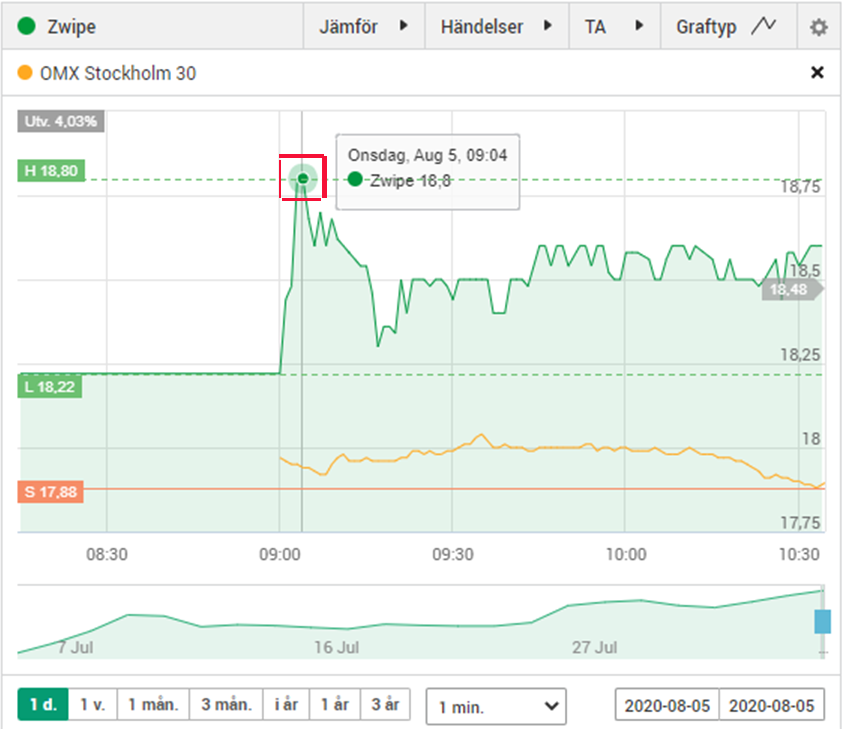Click the 27 Jul navigator label
843x729 pixels.
[x=594, y=647]
